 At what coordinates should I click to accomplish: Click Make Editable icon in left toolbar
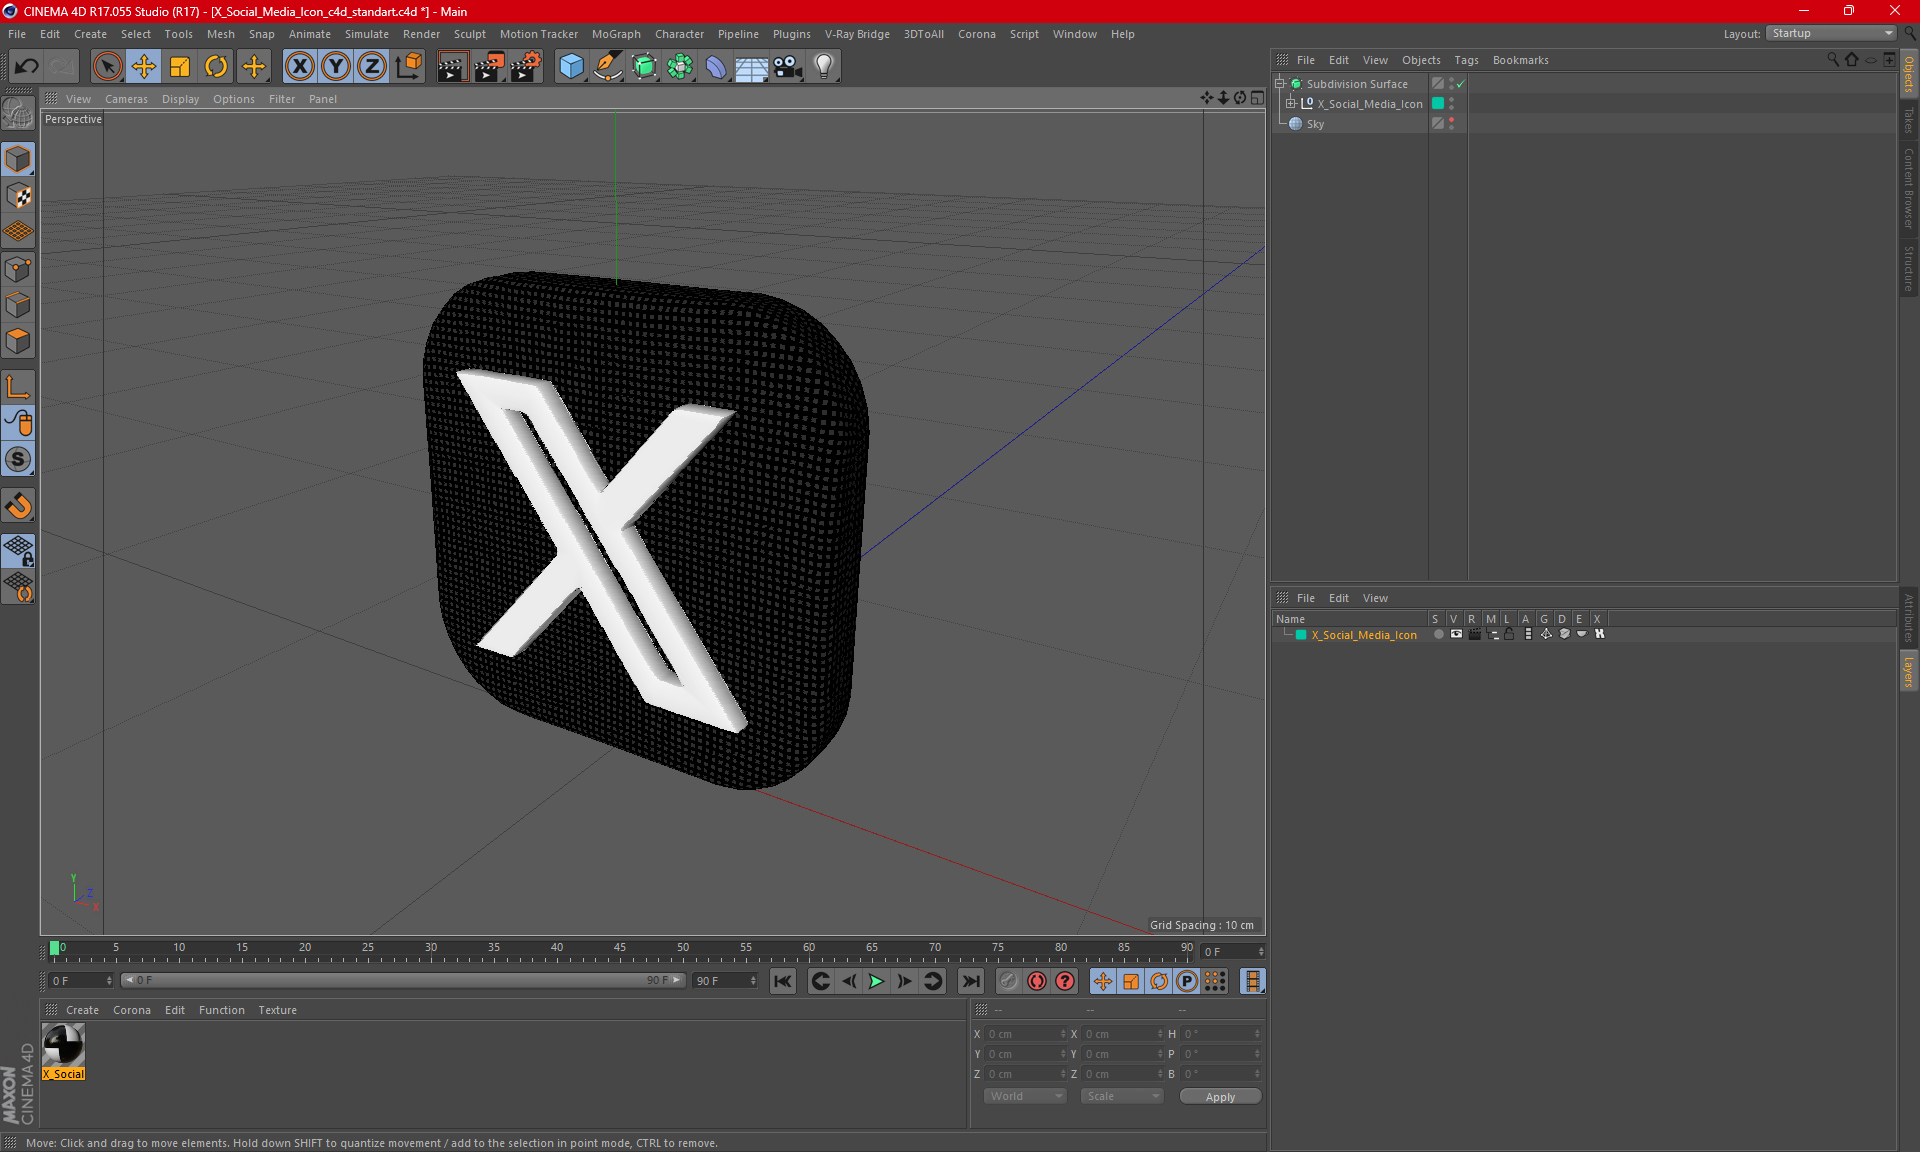pyautogui.click(x=18, y=114)
